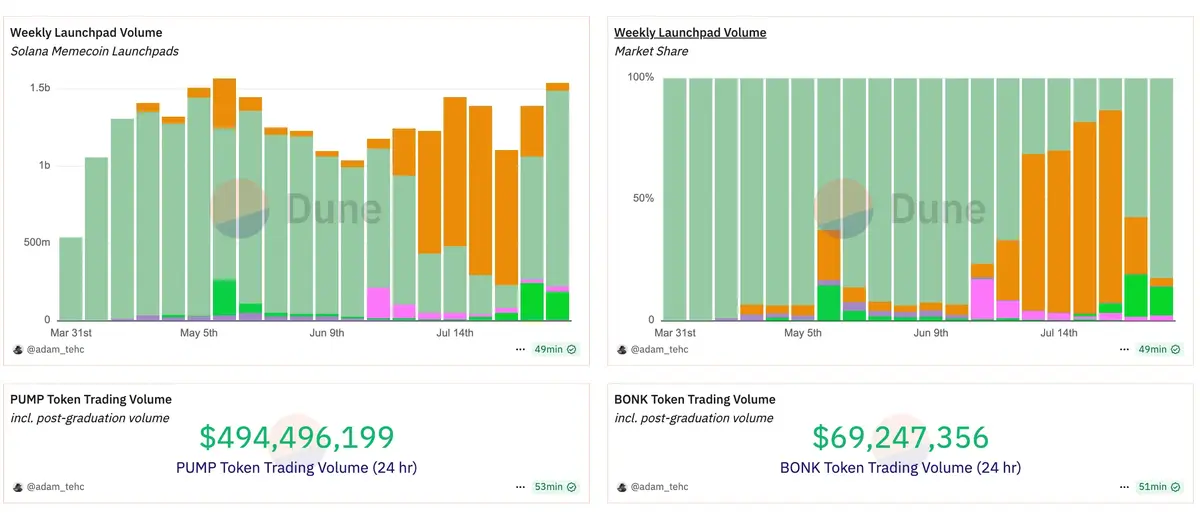The height and width of the screenshot is (513, 1200).
Task: Click the author avatar under BONK Token Trading Volume
Action: click(x=621, y=487)
